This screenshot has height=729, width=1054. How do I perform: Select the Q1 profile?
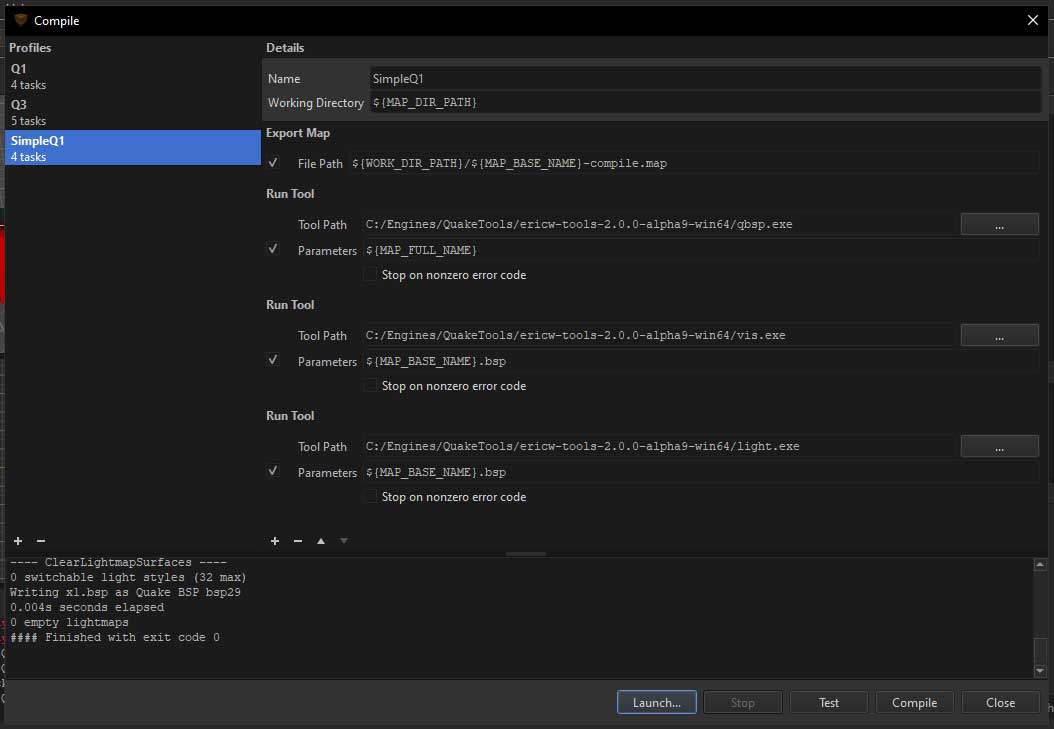tap(132, 77)
